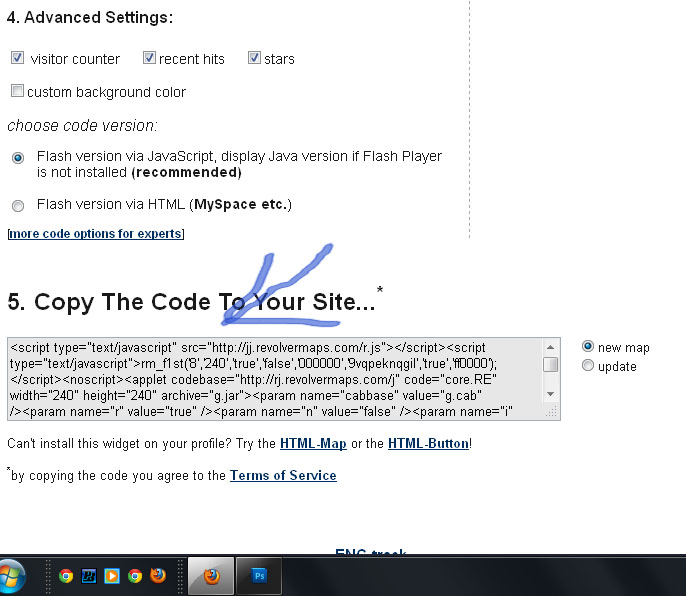The width and height of the screenshot is (686, 596).
Task: Click the code box scroll up arrow
Action: 550,347
